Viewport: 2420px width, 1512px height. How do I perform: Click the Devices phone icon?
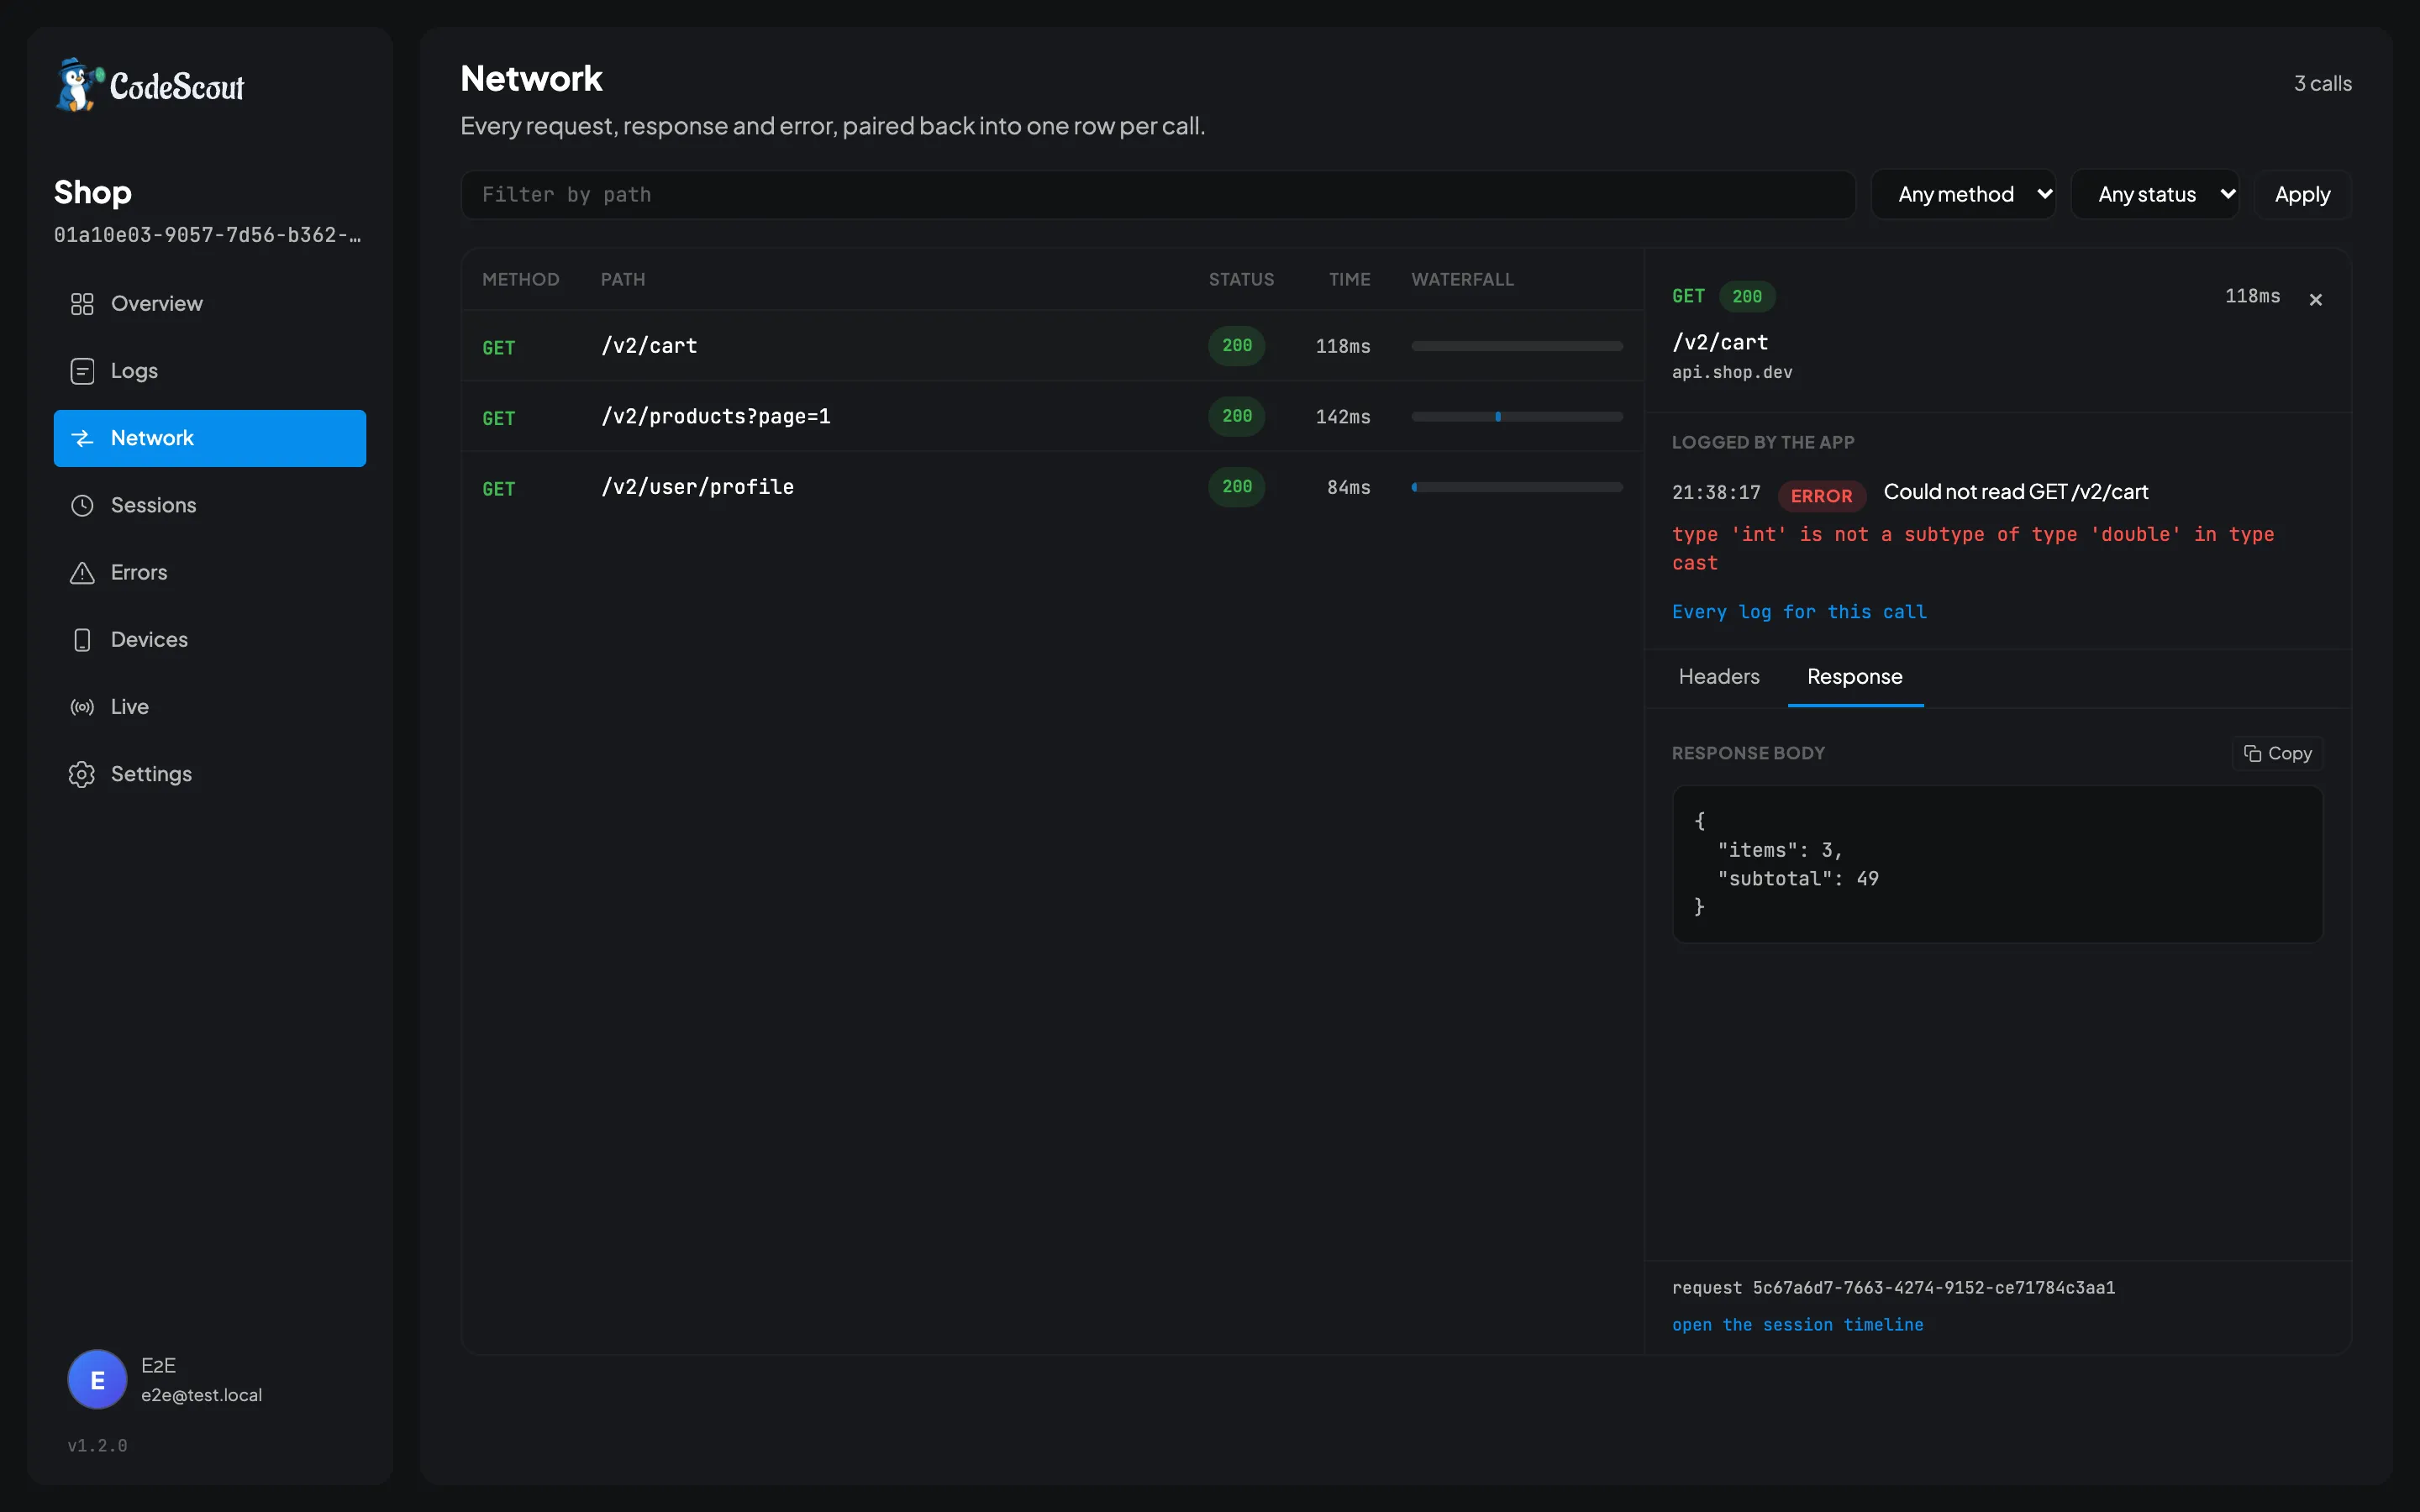pos(82,640)
